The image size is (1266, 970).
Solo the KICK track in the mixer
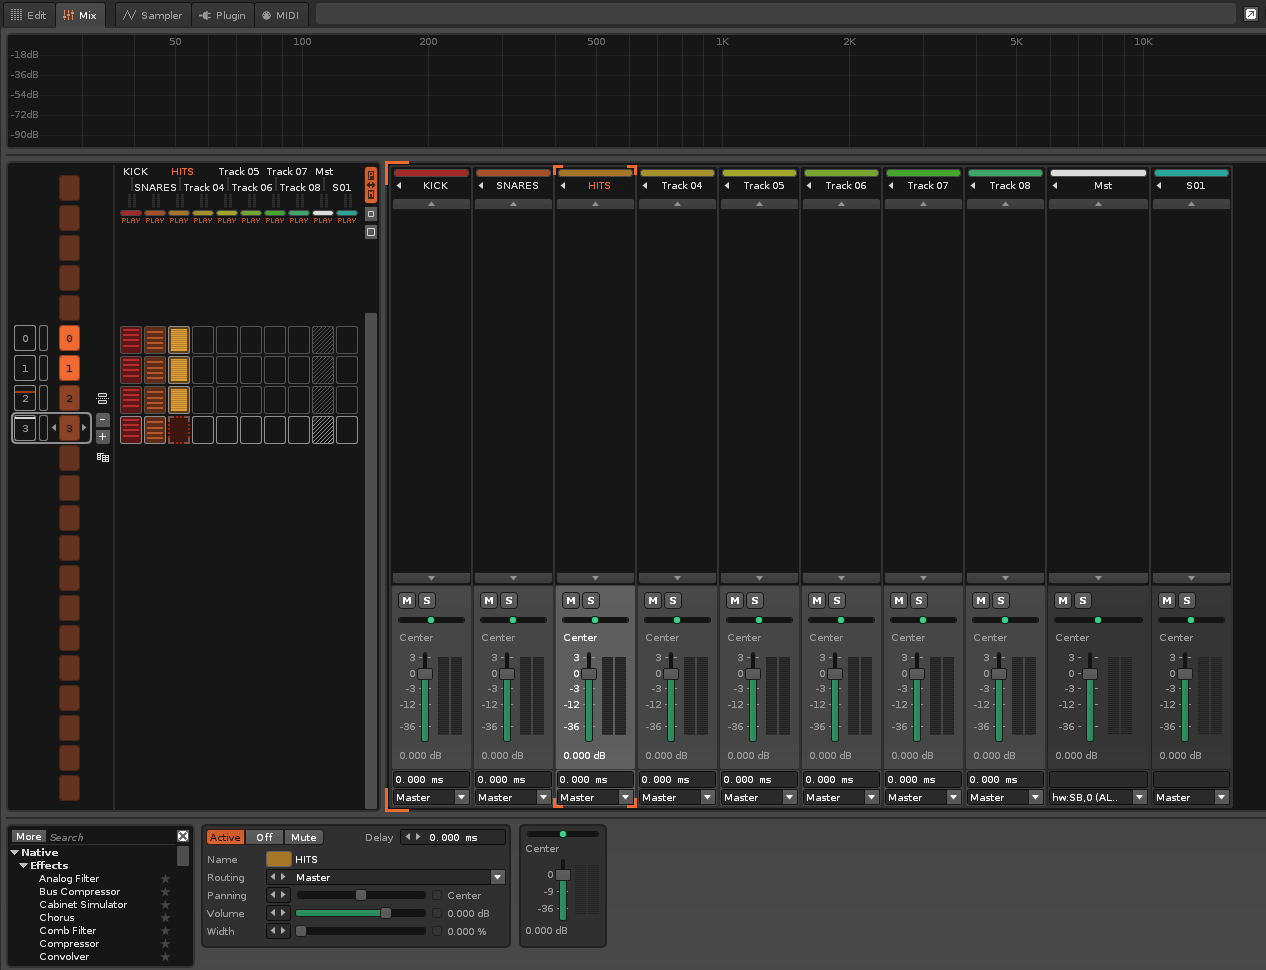pyautogui.click(x=427, y=601)
